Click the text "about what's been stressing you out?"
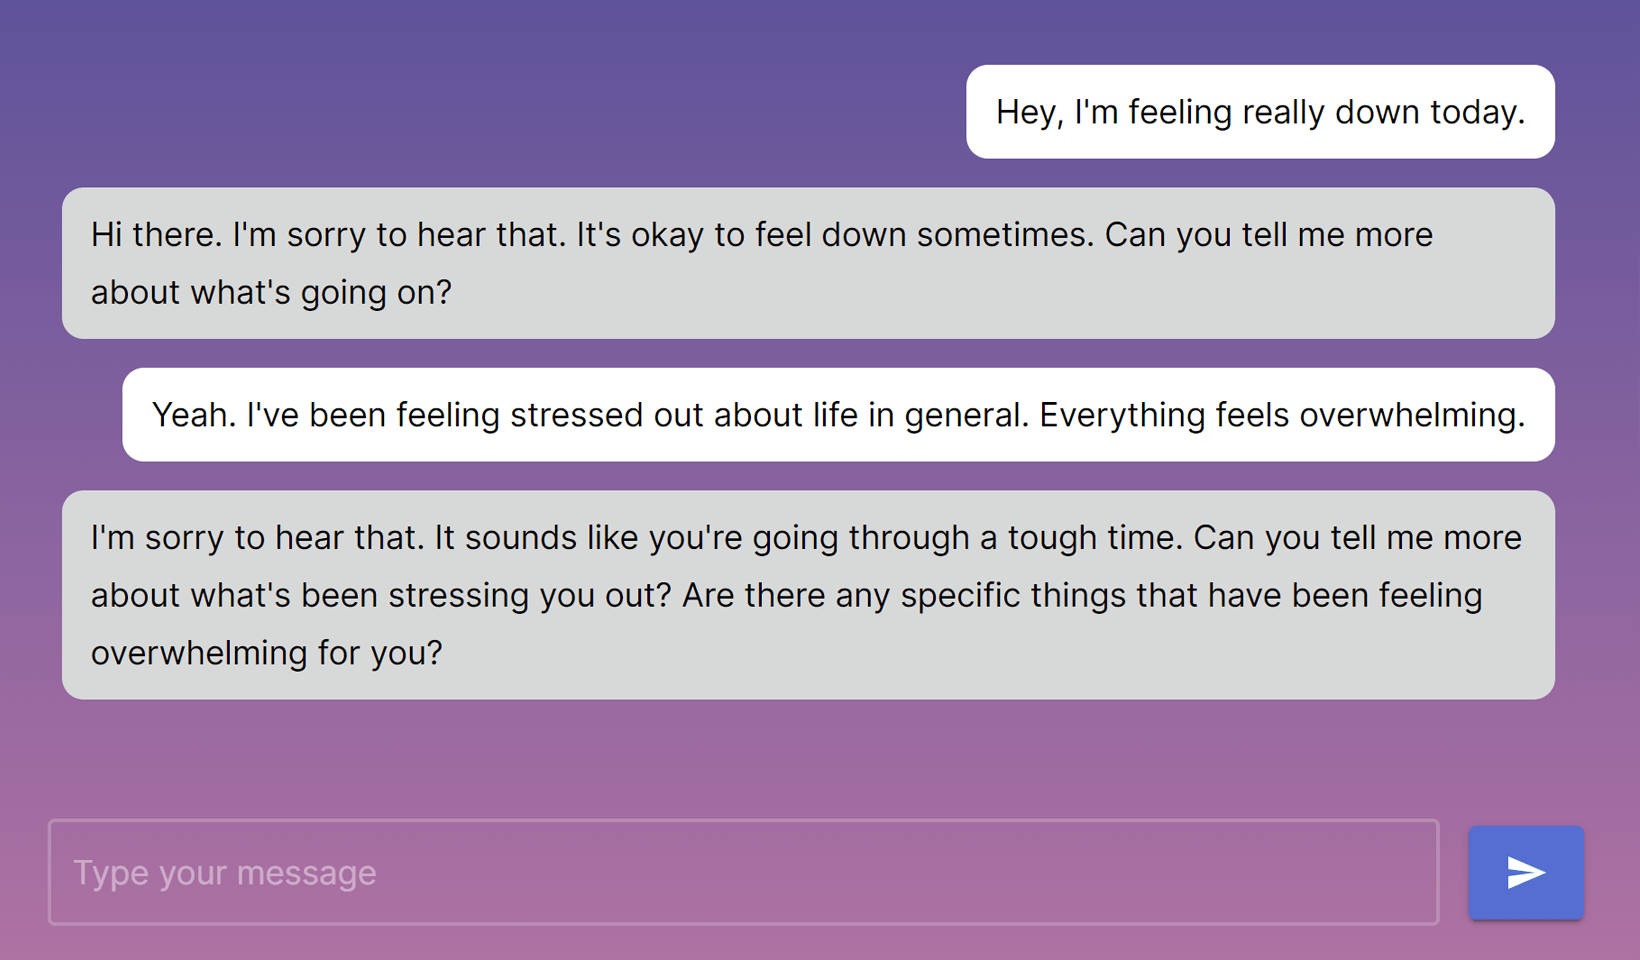The width and height of the screenshot is (1640, 960). click(x=381, y=595)
